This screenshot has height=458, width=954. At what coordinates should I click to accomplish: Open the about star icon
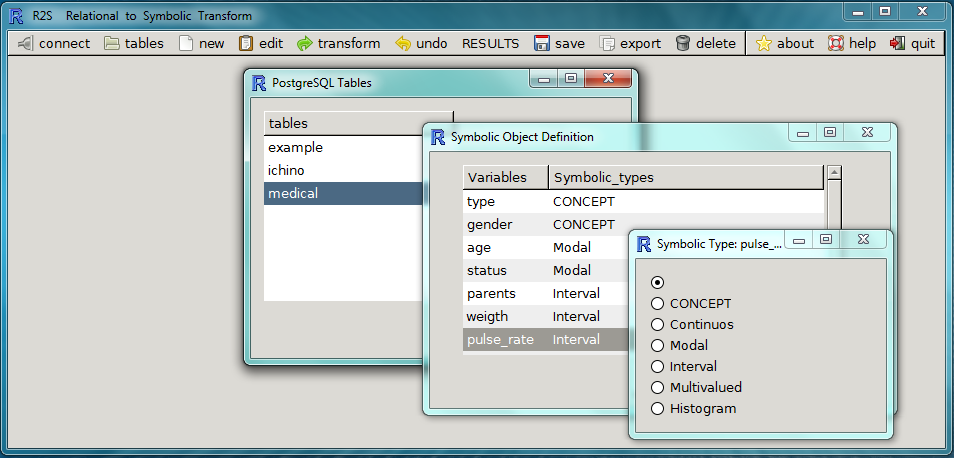point(764,43)
